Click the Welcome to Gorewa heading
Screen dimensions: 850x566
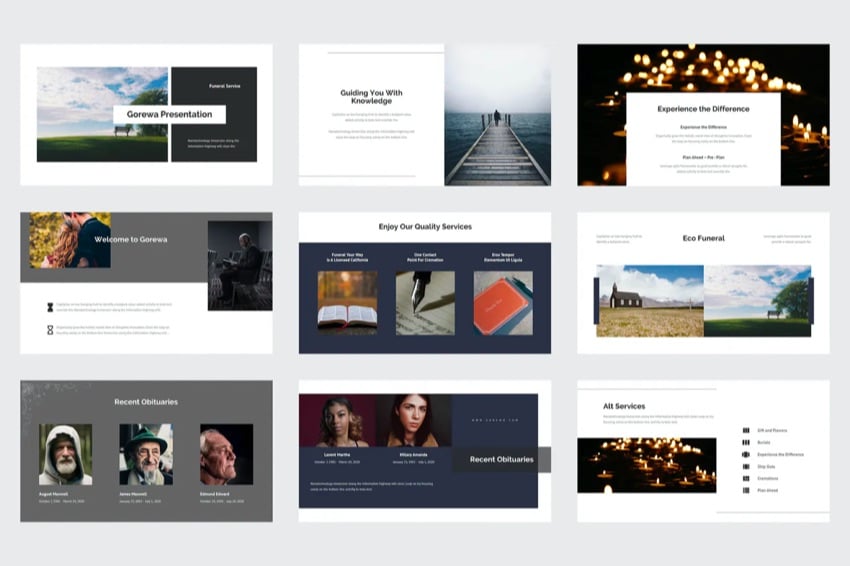point(130,240)
